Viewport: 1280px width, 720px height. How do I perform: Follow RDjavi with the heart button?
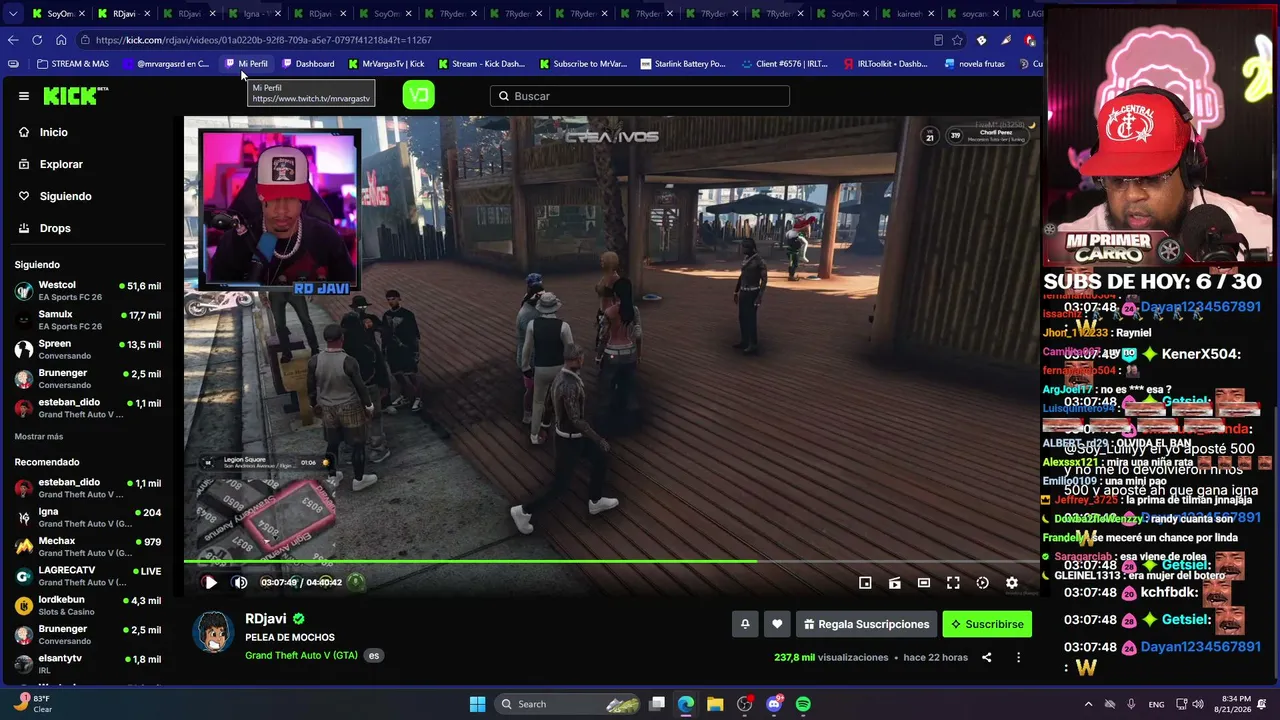click(x=777, y=624)
